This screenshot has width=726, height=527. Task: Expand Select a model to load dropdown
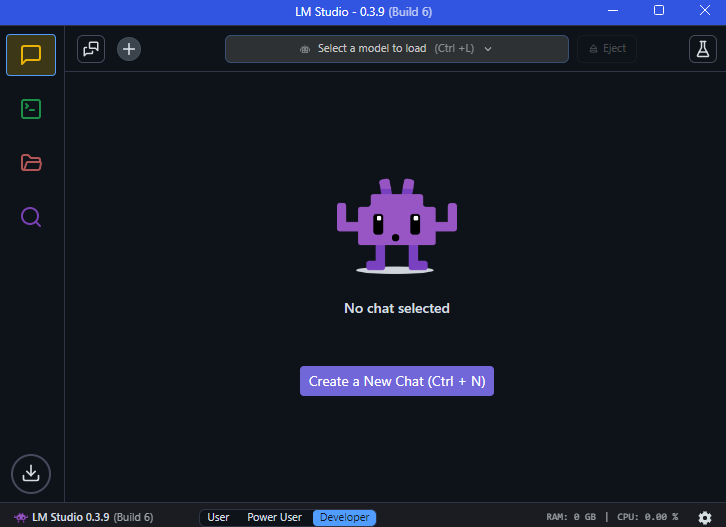pyautogui.click(x=397, y=49)
